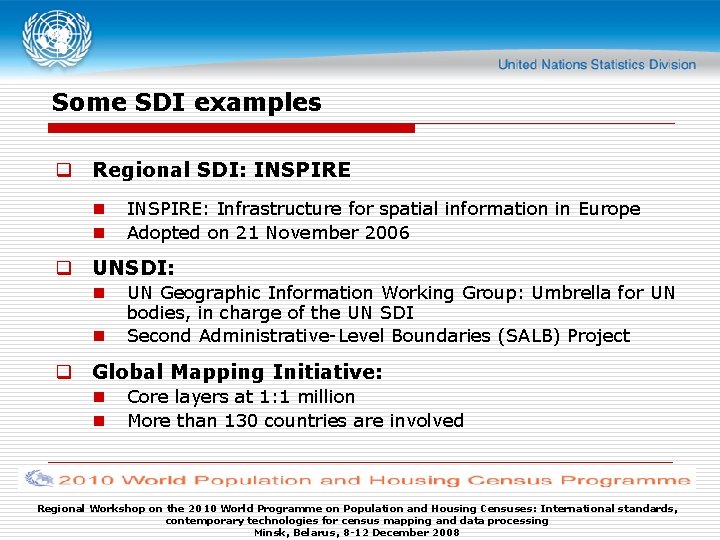Click the hollow square bullet beside 'Regional SDI: INSPIRE'
The image size is (720, 540).
pos(64,170)
